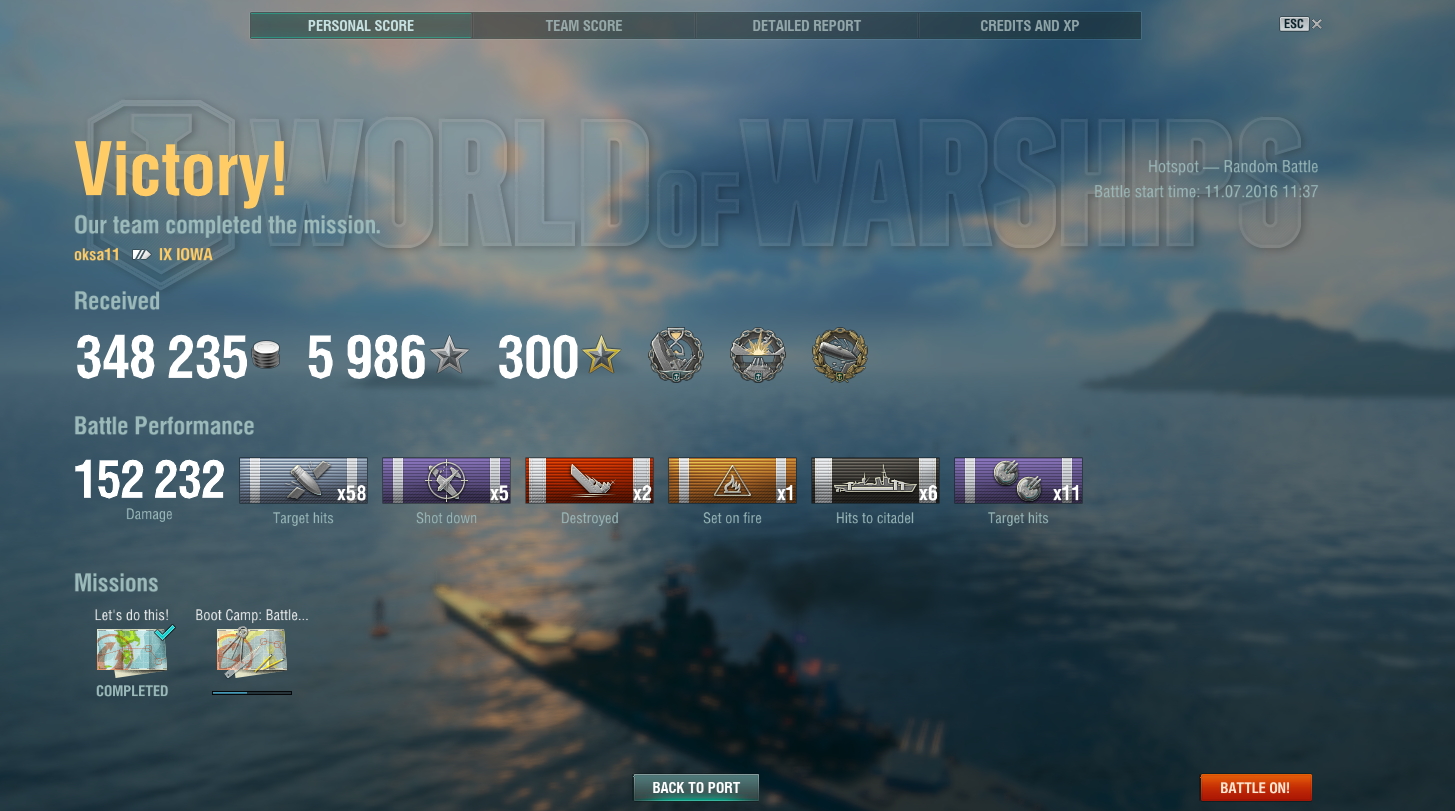Open the Boot Camp: Battle mission thumbnail
This screenshot has height=811, width=1455.
click(x=252, y=650)
